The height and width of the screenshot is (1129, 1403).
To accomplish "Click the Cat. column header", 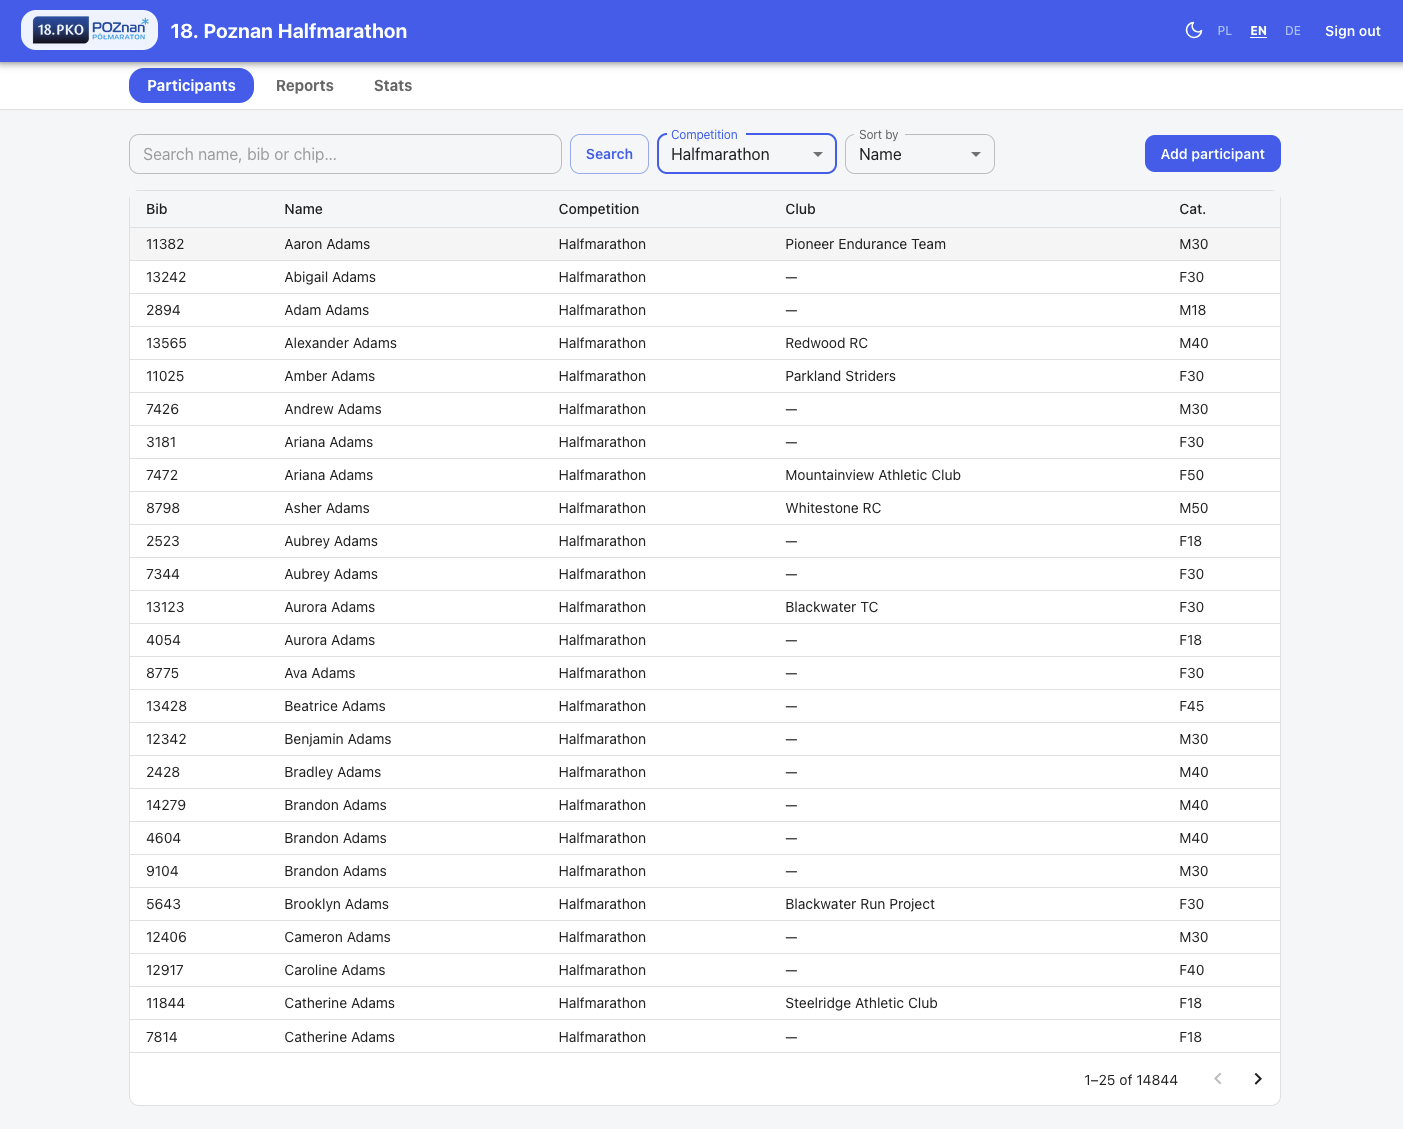I will [x=1193, y=209].
